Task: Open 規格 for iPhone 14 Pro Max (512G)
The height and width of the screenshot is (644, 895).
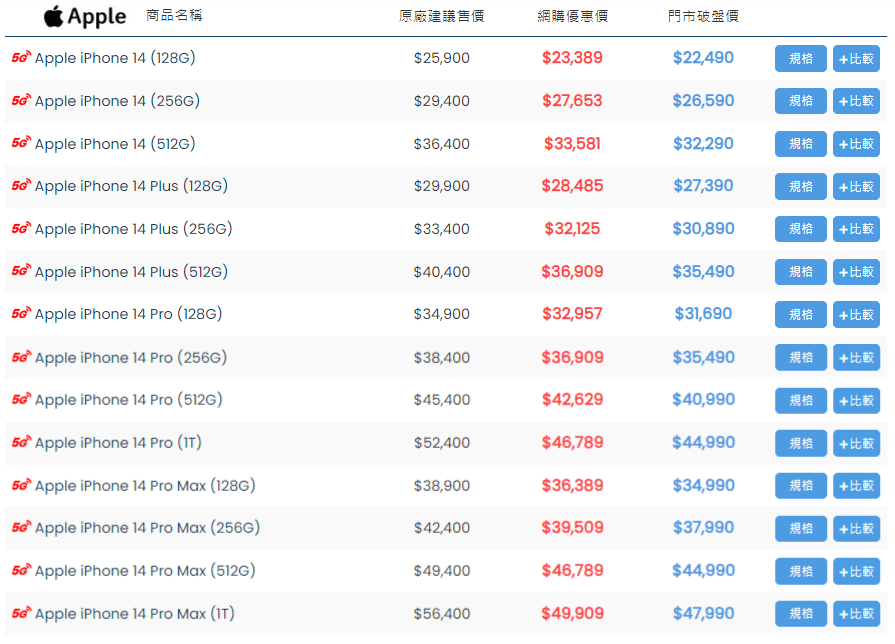Action: click(800, 571)
